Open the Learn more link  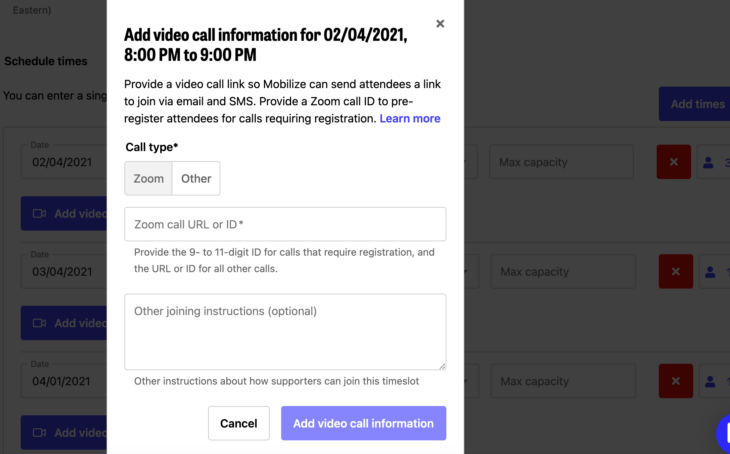pos(410,118)
